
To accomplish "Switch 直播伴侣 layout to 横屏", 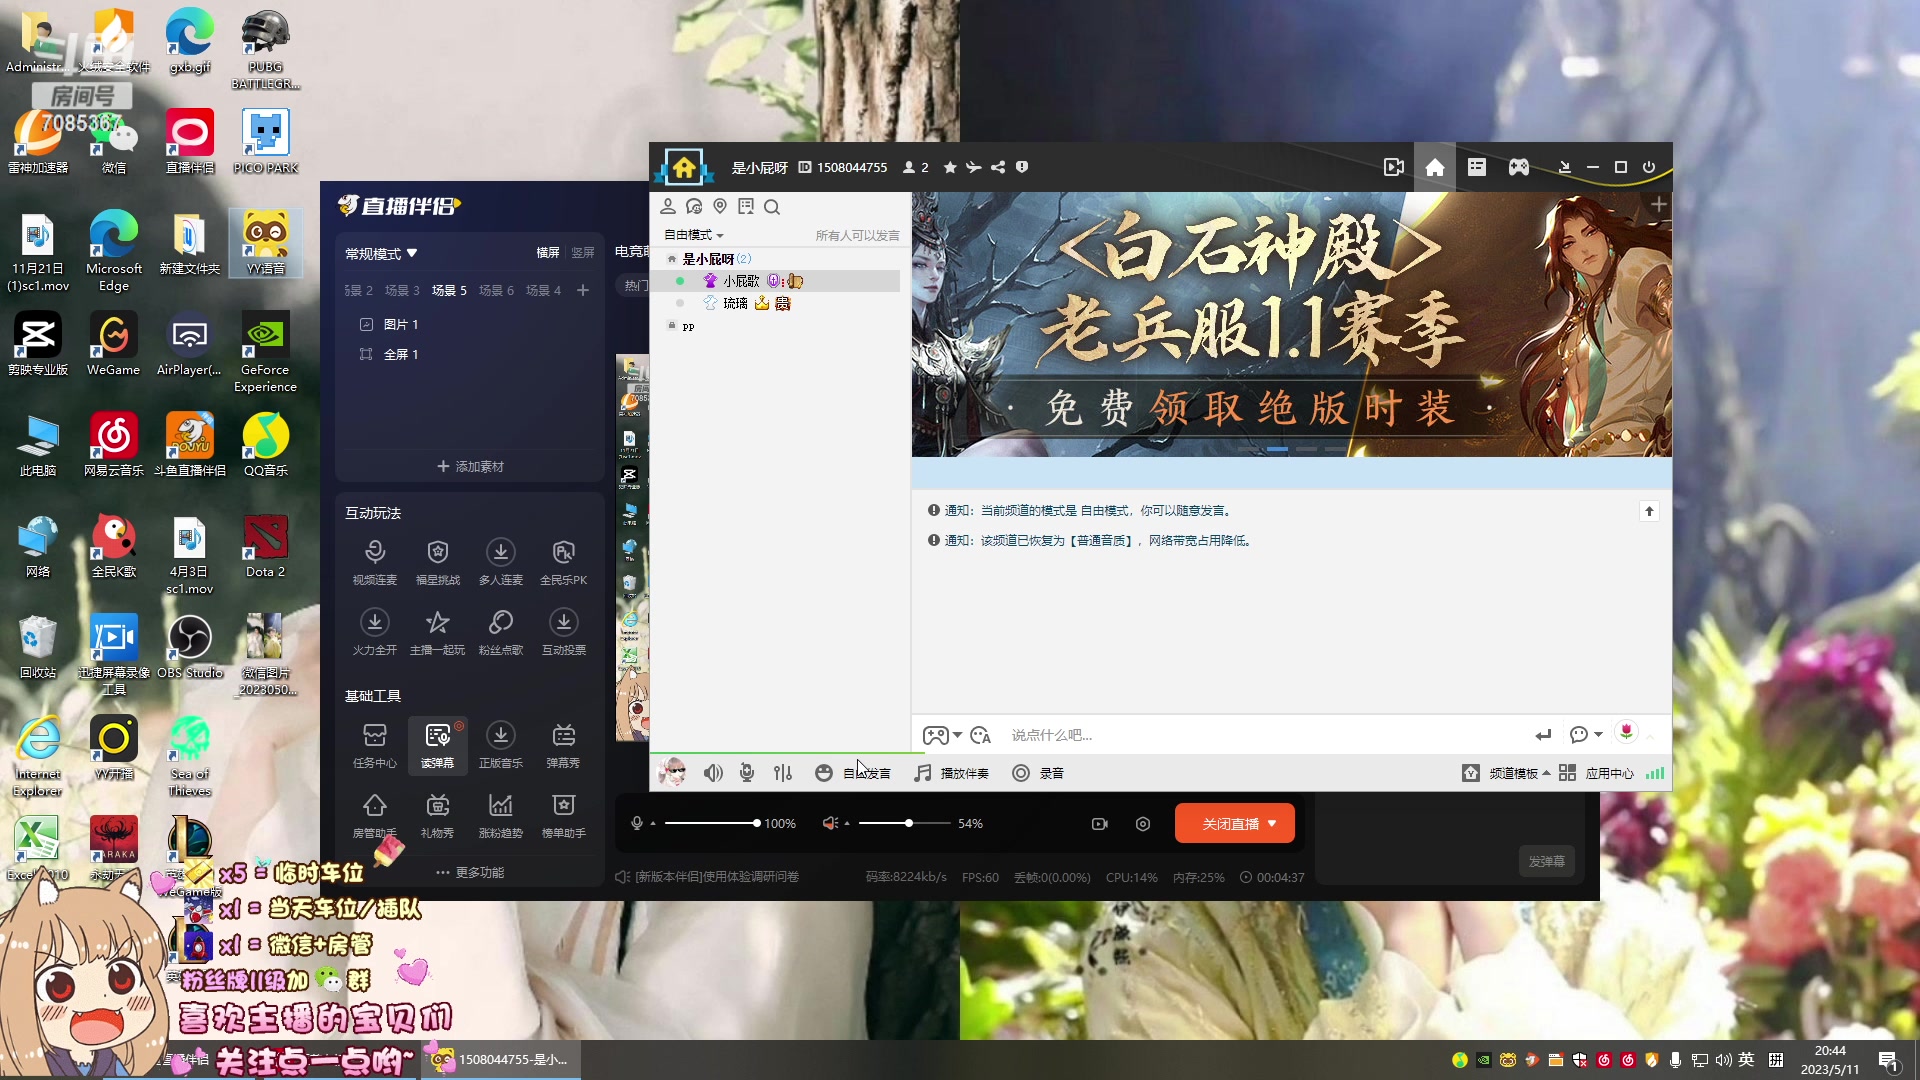I will tap(548, 253).
